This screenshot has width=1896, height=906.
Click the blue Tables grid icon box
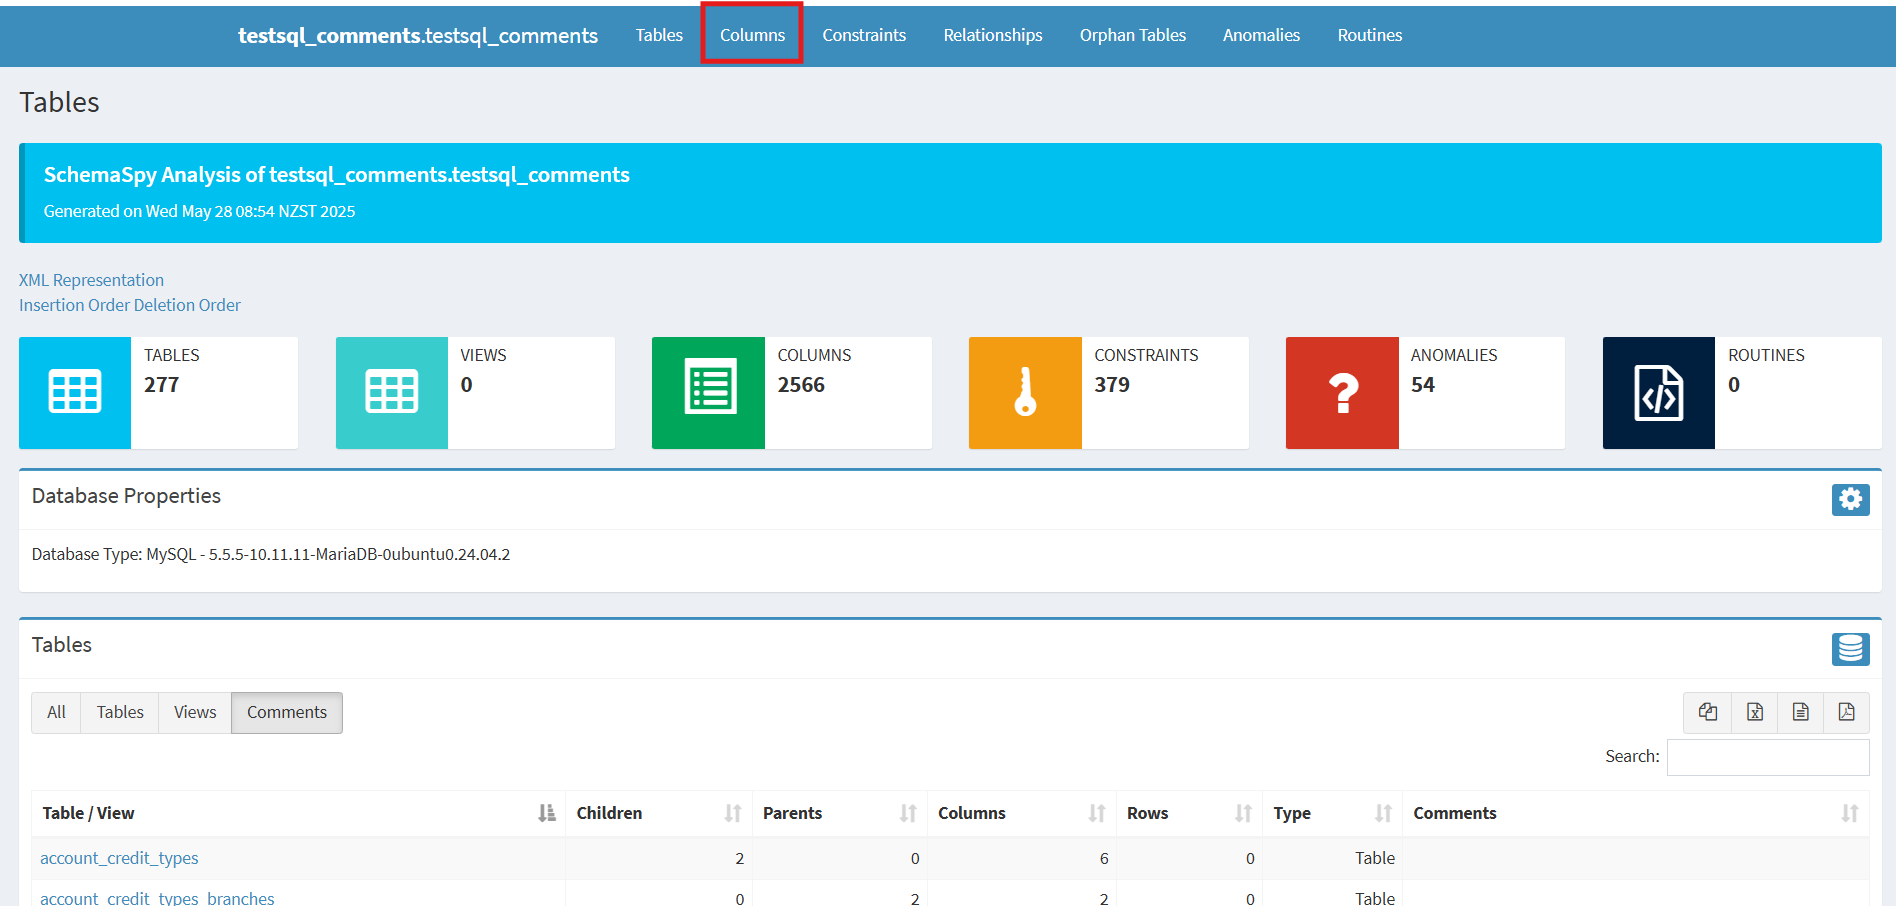click(75, 393)
